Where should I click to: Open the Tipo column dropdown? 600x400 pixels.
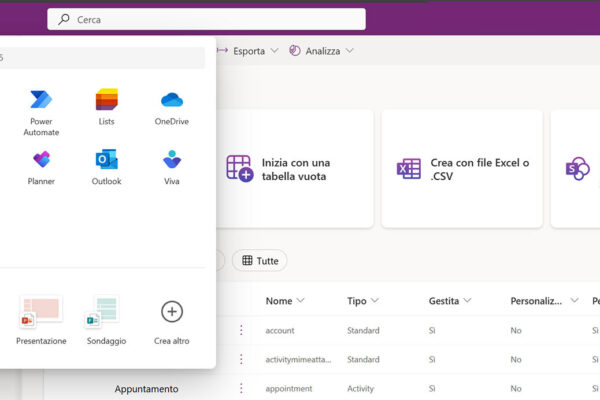coord(375,300)
